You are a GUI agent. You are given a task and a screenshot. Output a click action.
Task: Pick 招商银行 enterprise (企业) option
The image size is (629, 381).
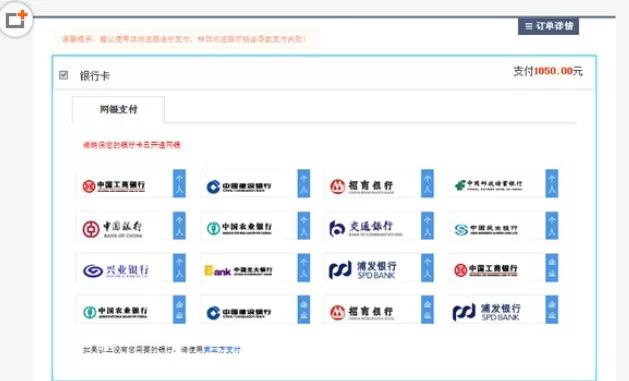tap(379, 310)
